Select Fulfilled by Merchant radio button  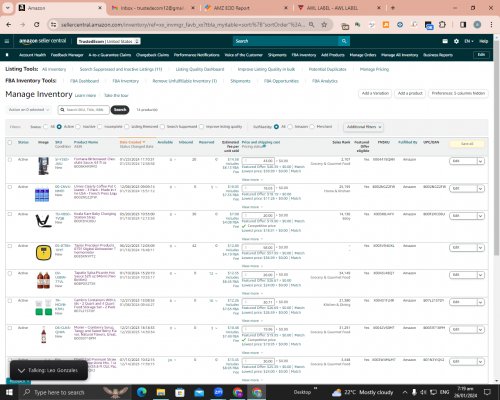point(312,127)
